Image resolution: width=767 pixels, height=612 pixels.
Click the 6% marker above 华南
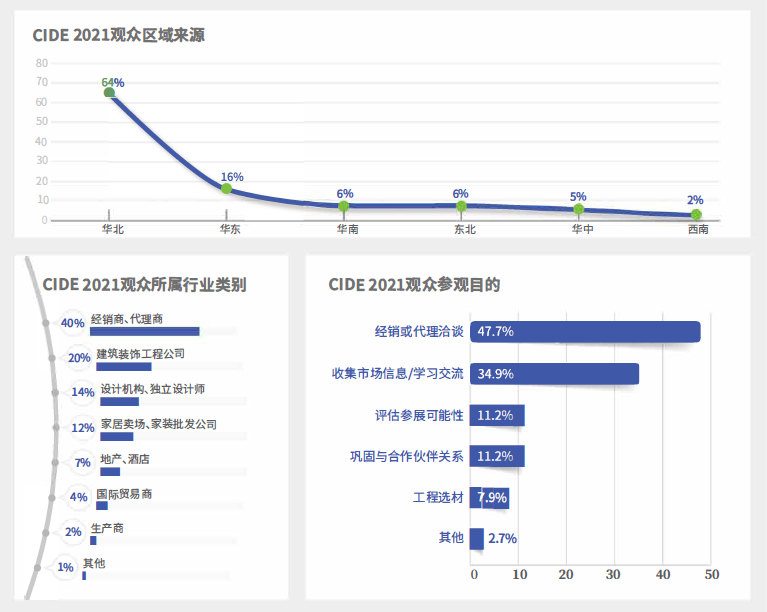coord(344,206)
